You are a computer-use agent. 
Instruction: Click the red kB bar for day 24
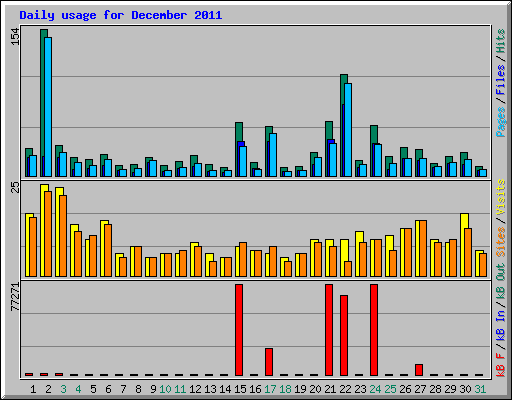pyautogui.click(x=374, y=330)
